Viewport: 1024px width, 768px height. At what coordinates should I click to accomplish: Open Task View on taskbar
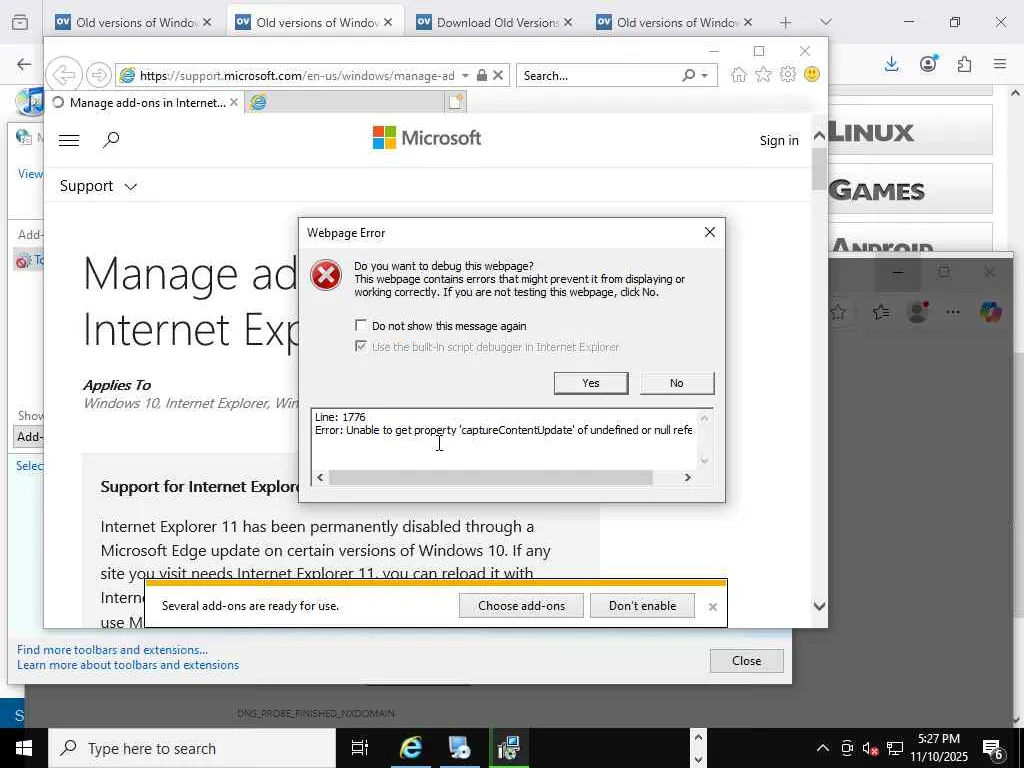pyautogui.click(x=359, y=748)
